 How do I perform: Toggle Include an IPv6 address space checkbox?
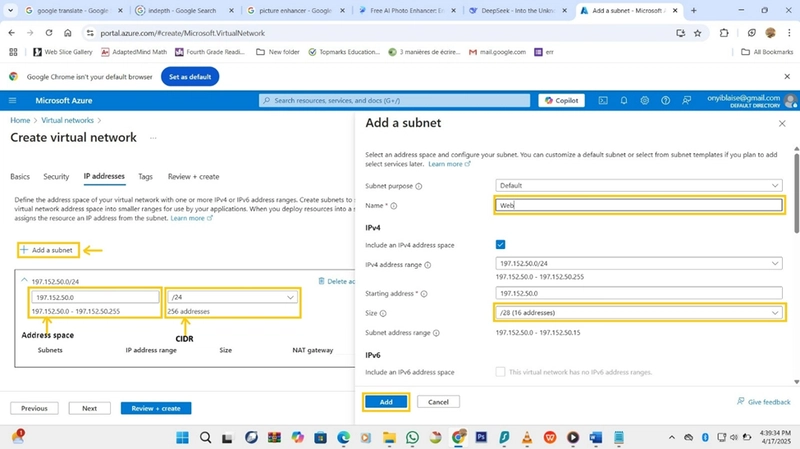click(x=501, y=372)
